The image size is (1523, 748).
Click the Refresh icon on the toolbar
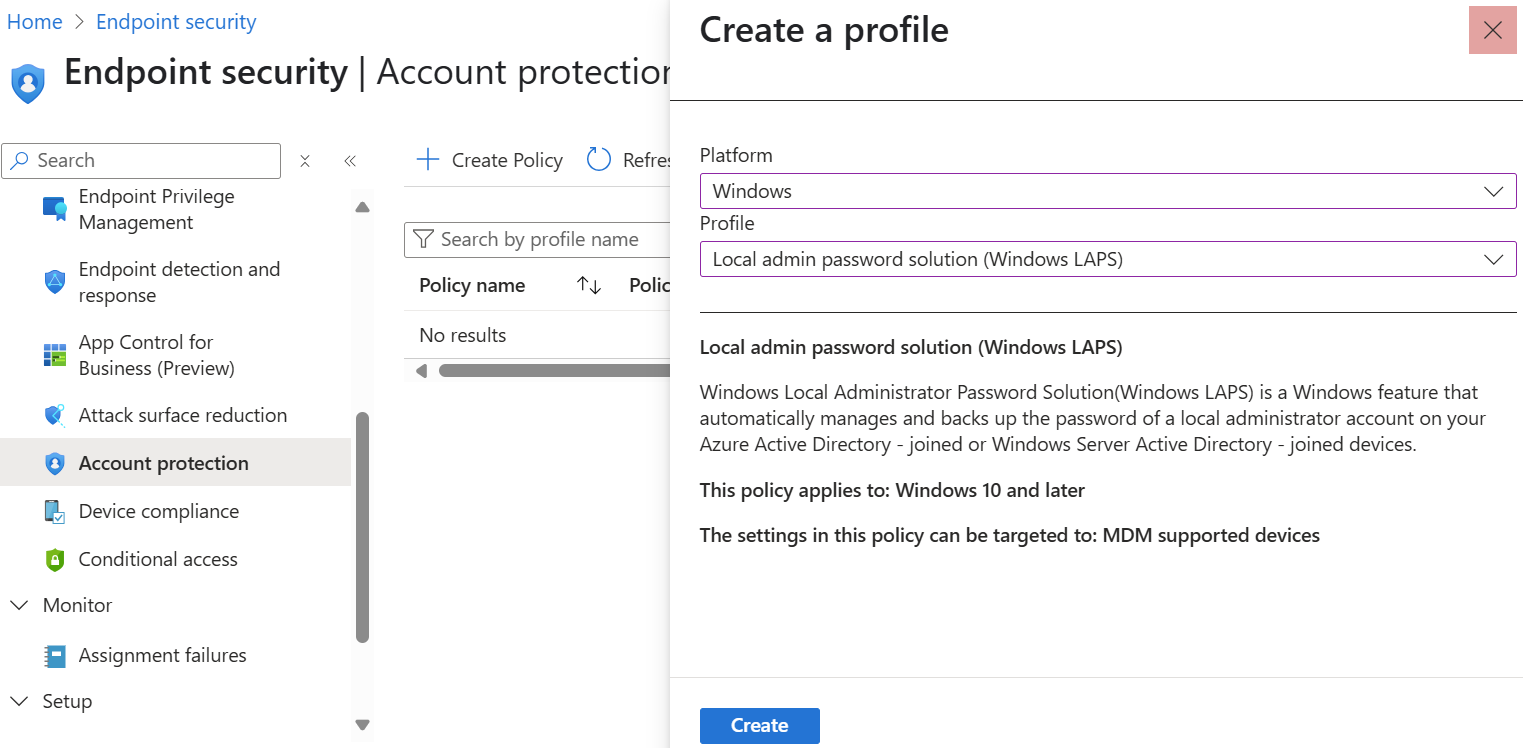coord(599,159)
